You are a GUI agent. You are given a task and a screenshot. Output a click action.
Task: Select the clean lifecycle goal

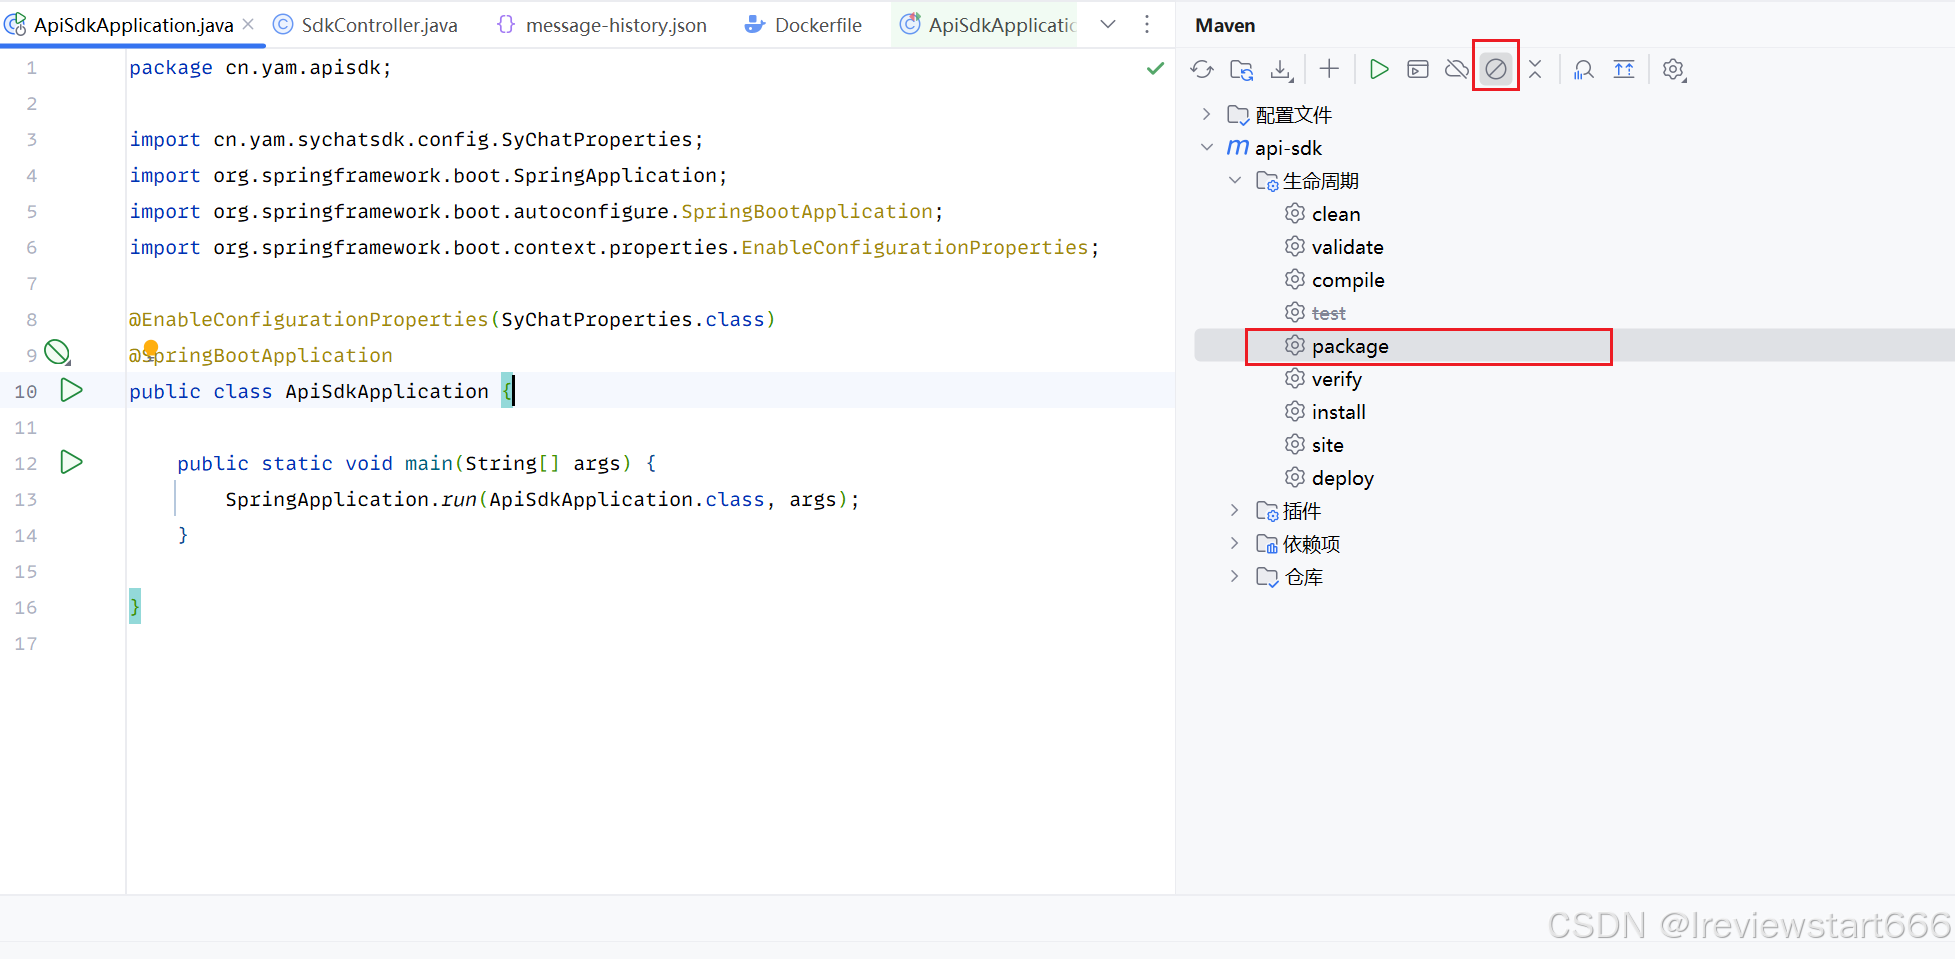pos(1335,213)
